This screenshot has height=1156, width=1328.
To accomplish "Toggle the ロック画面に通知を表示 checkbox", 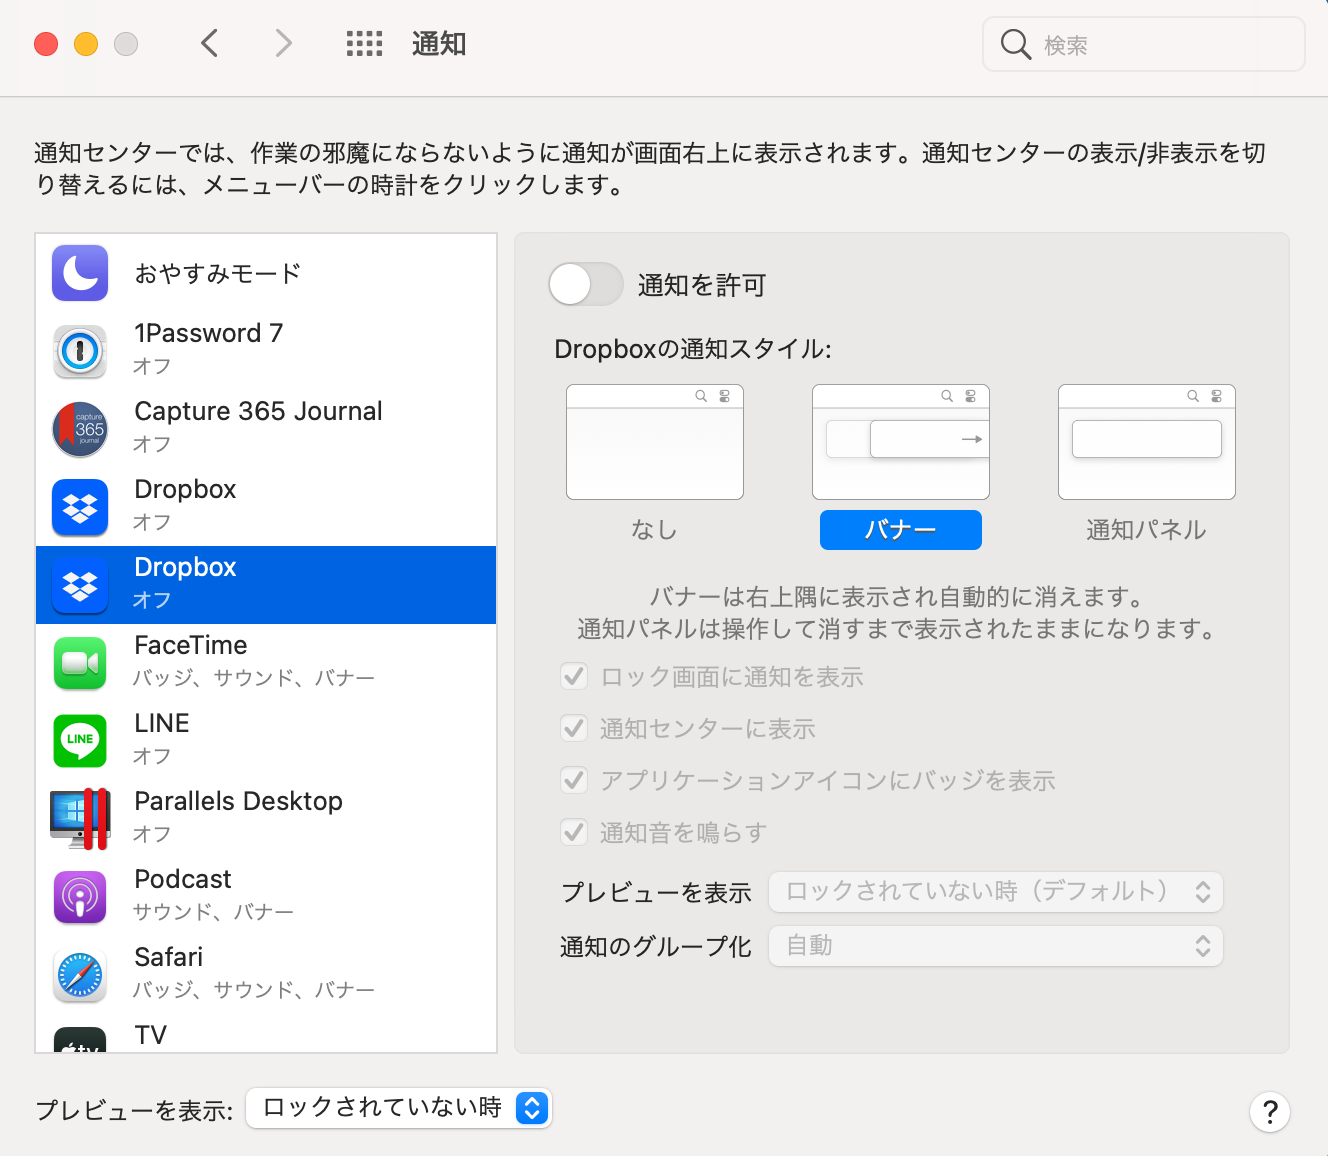I will coord(574,676).
